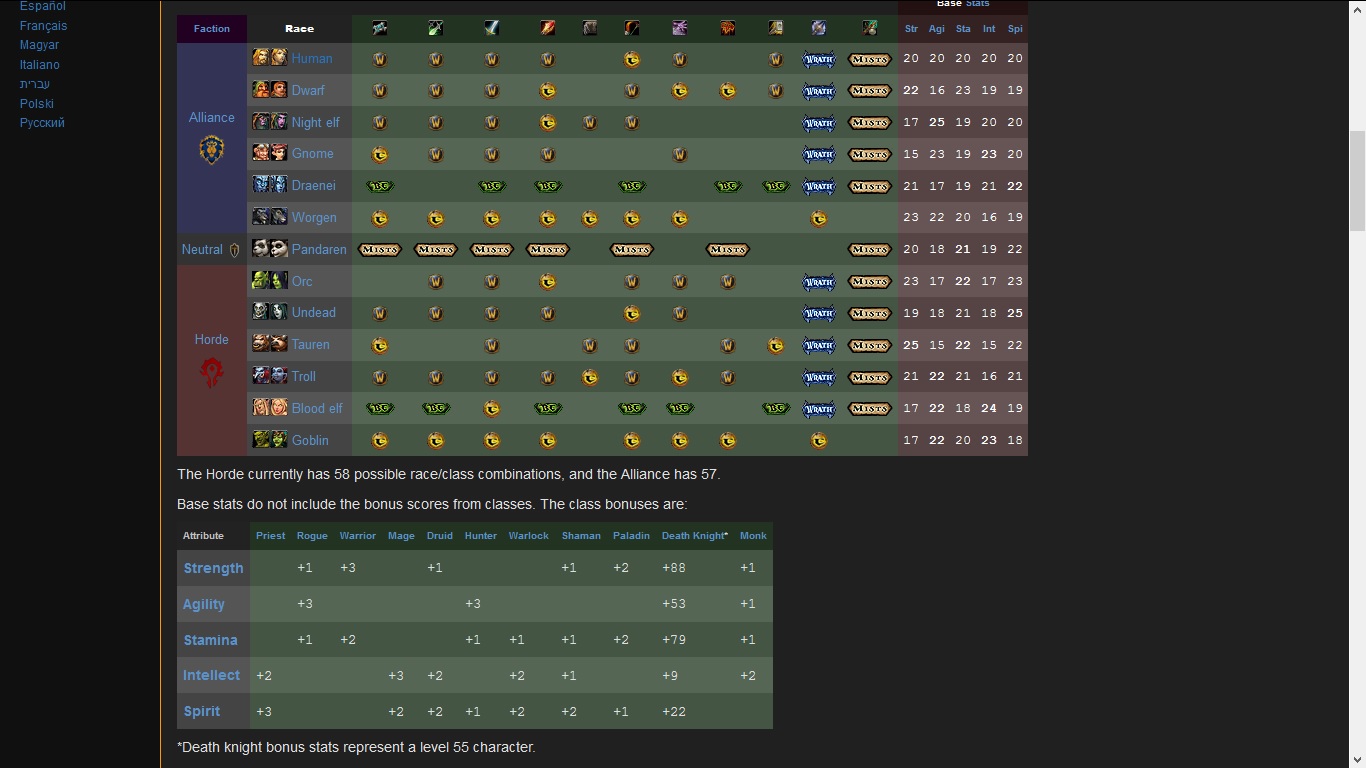Switch language to Français
Image resolution: width=1366 pixels, height=768 pixels.
point(43,25)
